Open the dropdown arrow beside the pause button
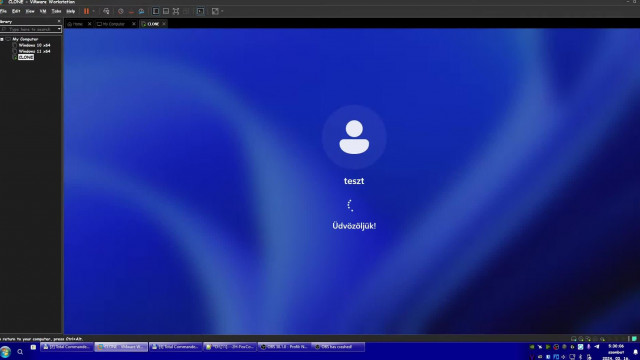The width and height of the screenshot is (640, 360). 93,11
